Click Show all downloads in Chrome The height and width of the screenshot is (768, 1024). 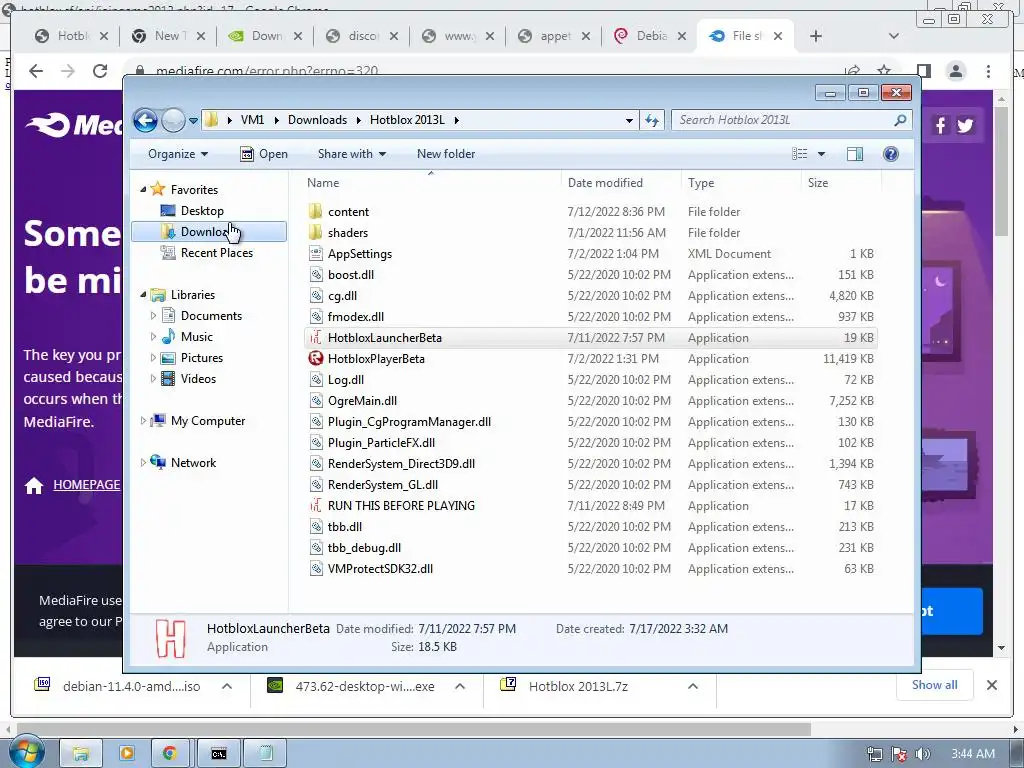point(935,685)
